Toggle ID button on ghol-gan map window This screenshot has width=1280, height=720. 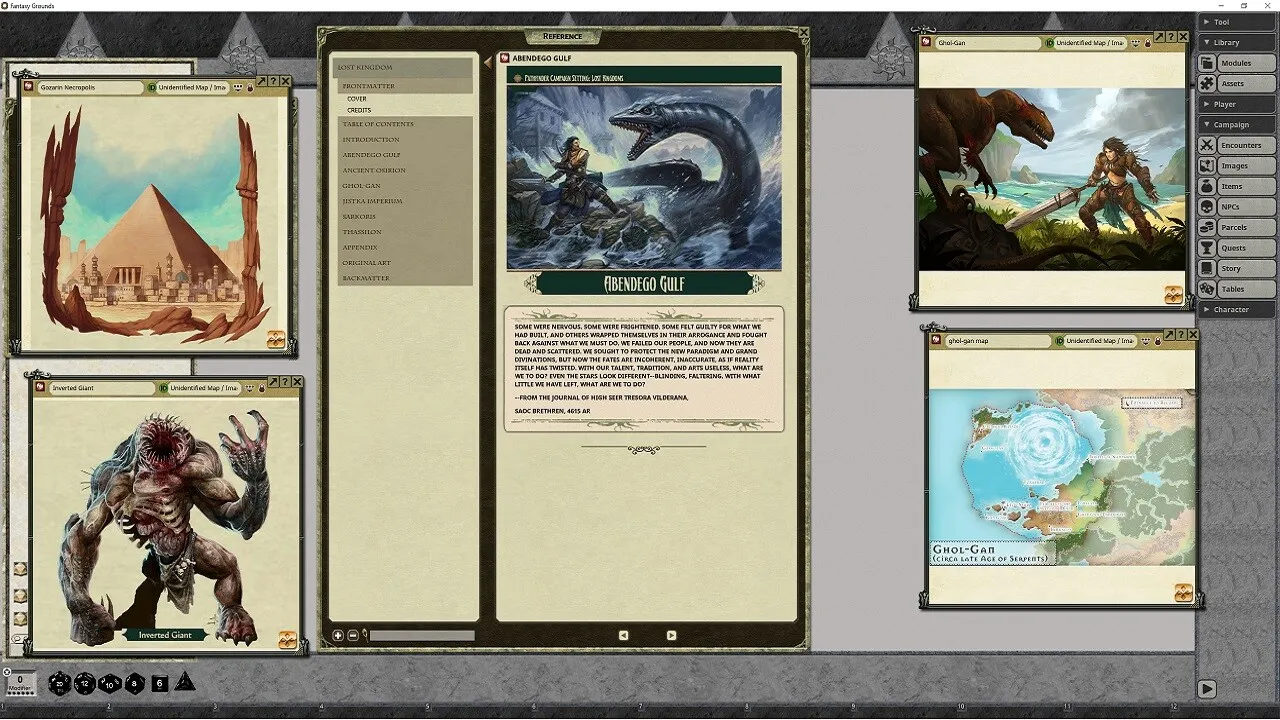click(x=1059, y=341)
